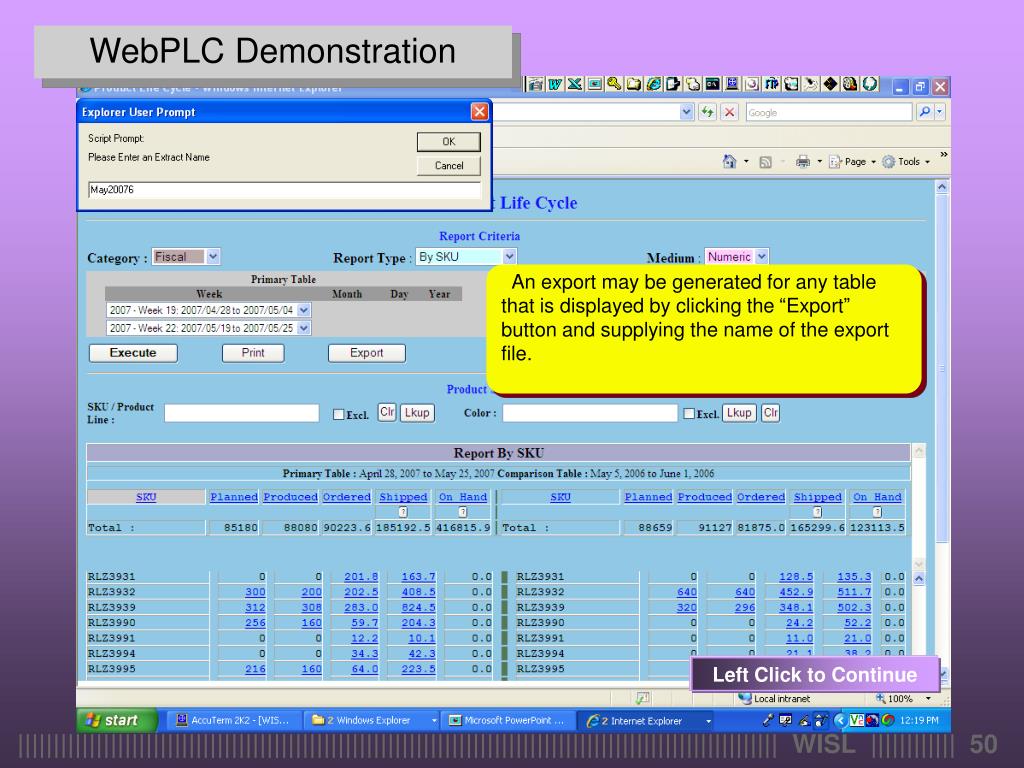This screenshot has width=1024, height=768.
Task: Expand the Print button dropdown arrow
Action: pyautogui.click(x=819, y=161)
